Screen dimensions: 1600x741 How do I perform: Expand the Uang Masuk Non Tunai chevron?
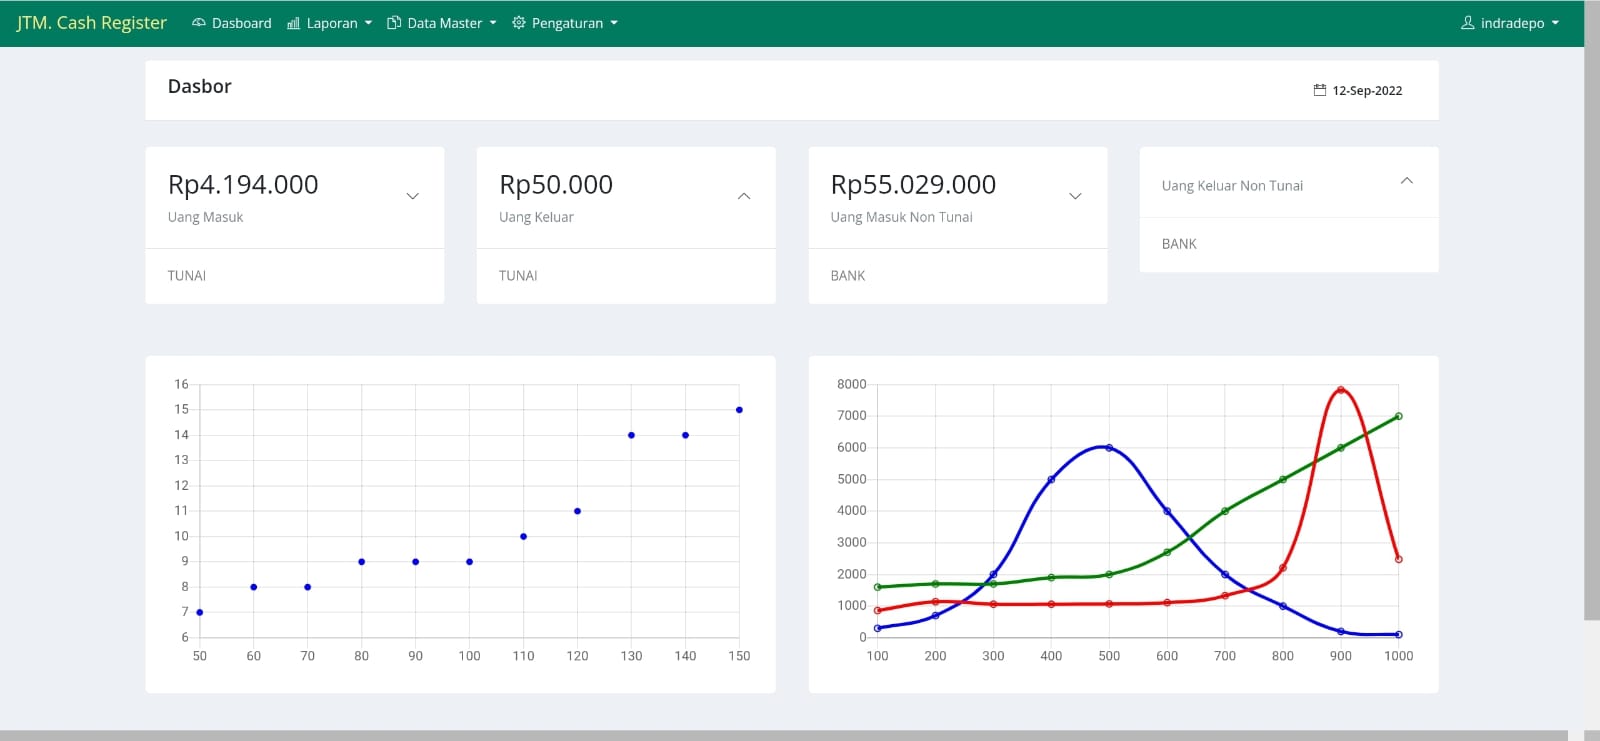(x=1075, y=196)
